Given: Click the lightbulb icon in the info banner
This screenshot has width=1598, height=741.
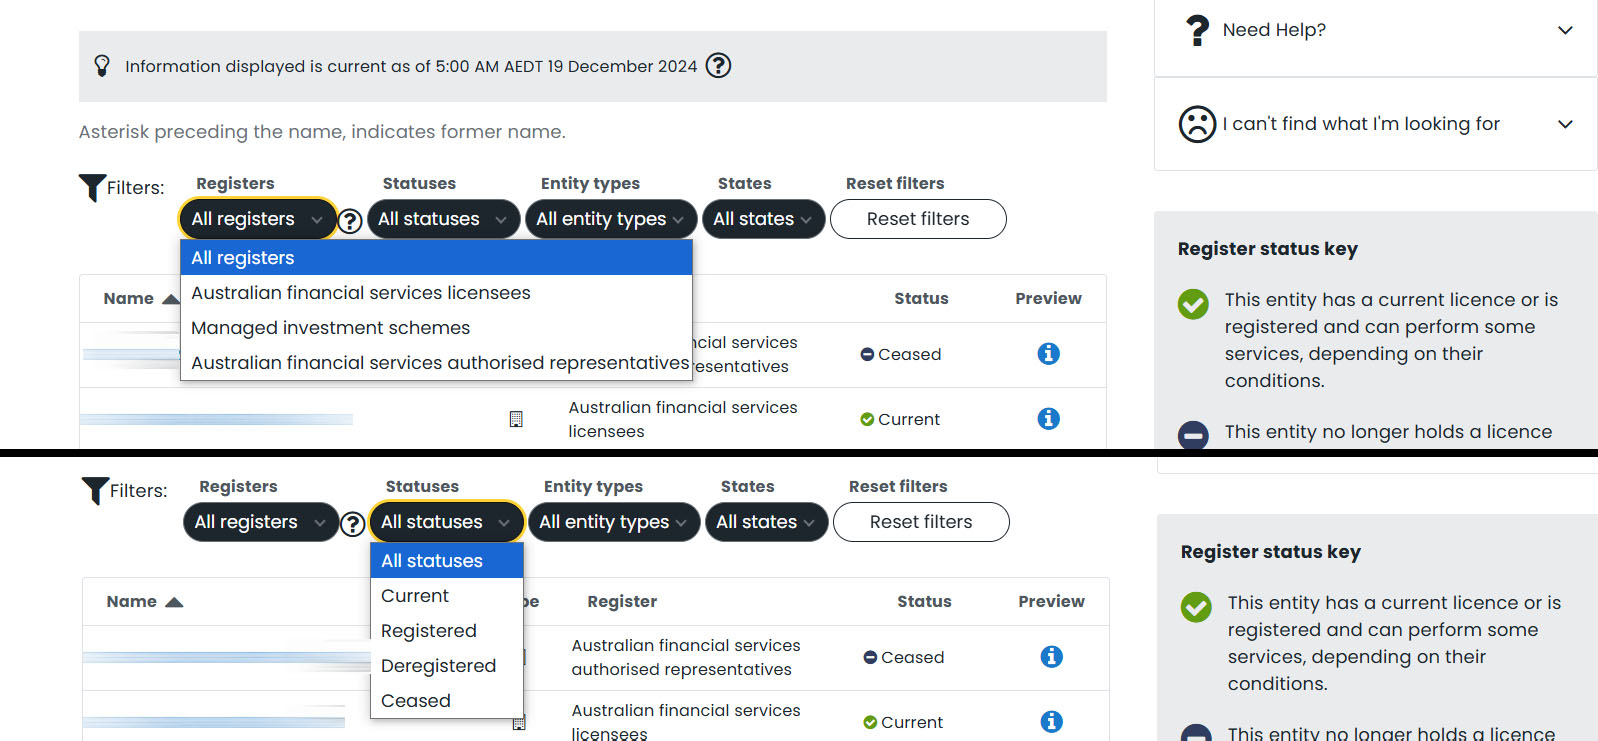Looking at the screenshot, I should point(102,66).
